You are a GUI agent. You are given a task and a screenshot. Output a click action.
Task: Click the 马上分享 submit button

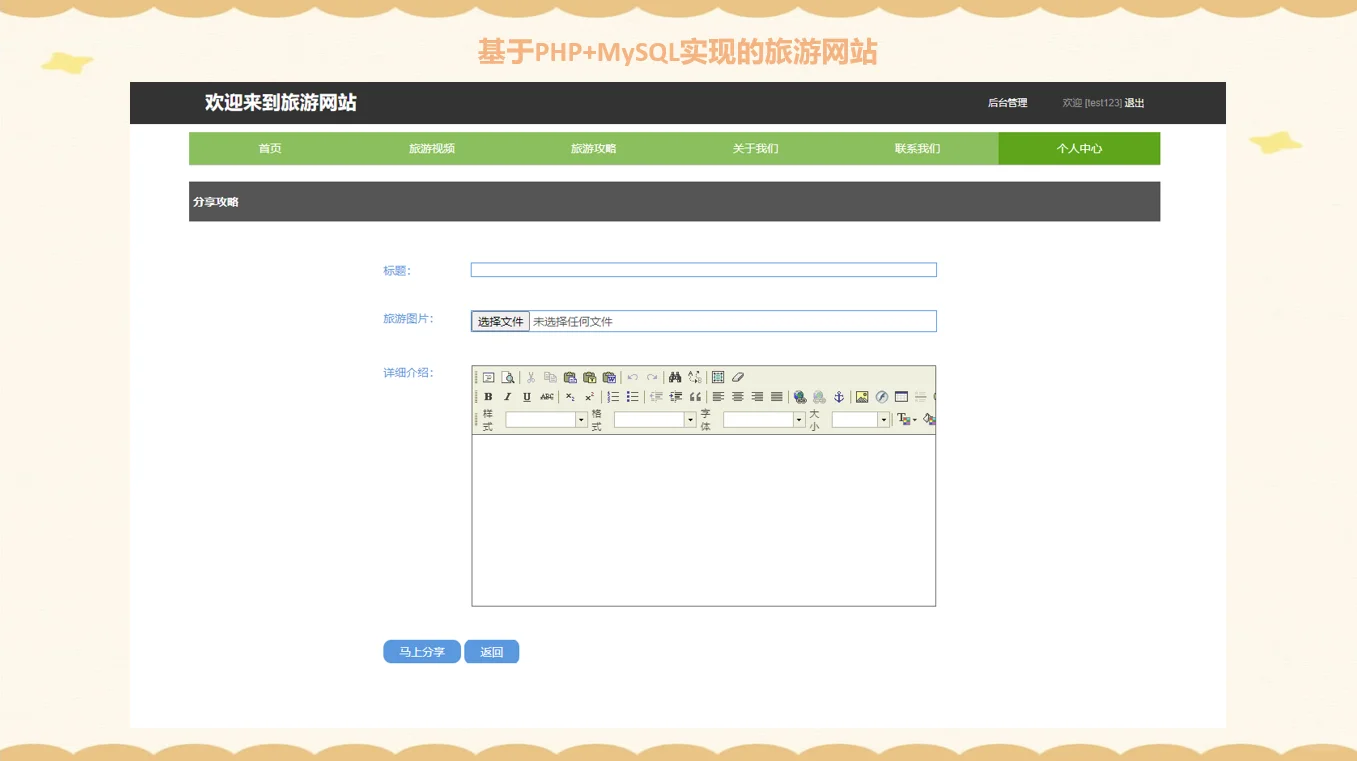coord(421,651)
